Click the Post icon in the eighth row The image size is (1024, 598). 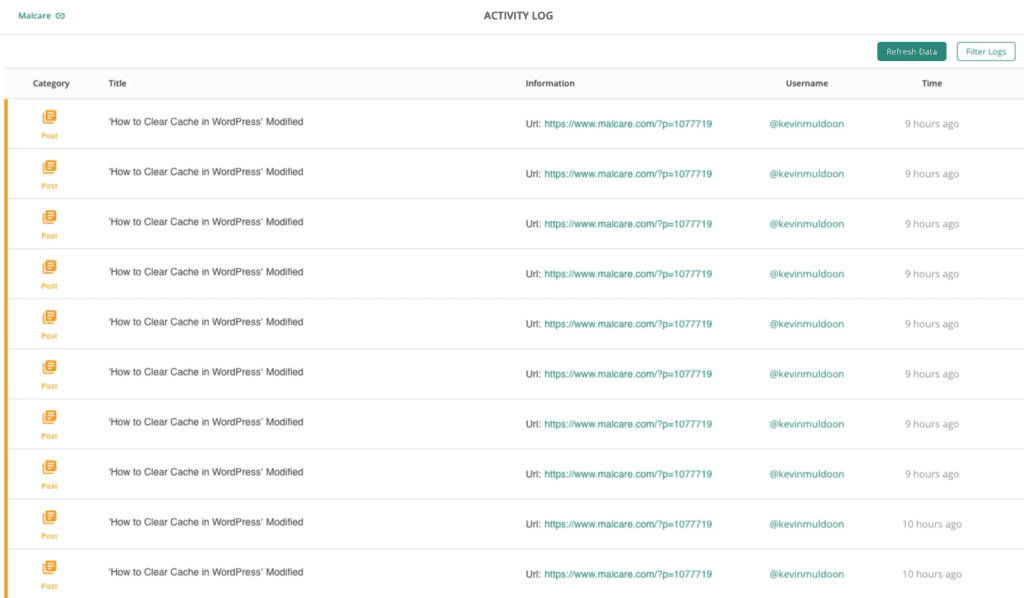tap(50, 467)
